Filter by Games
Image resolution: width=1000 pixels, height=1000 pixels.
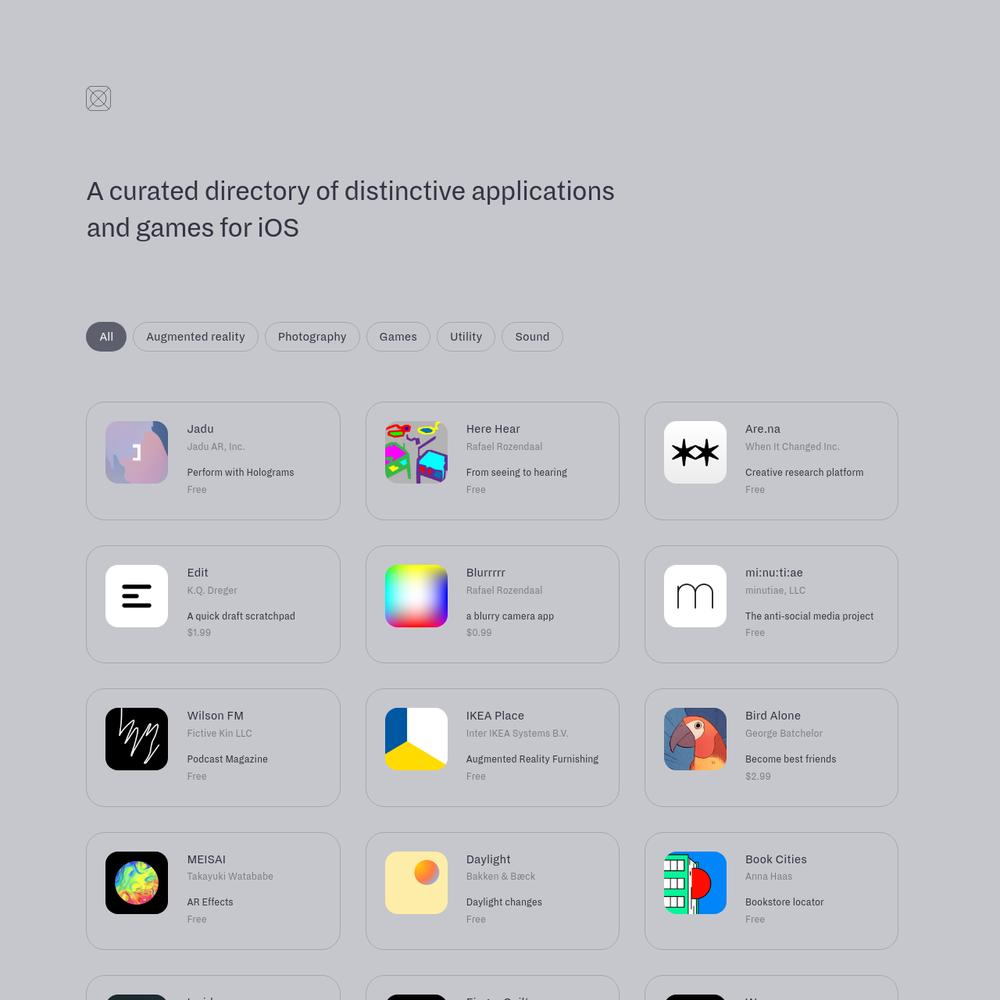click(398, 337)
